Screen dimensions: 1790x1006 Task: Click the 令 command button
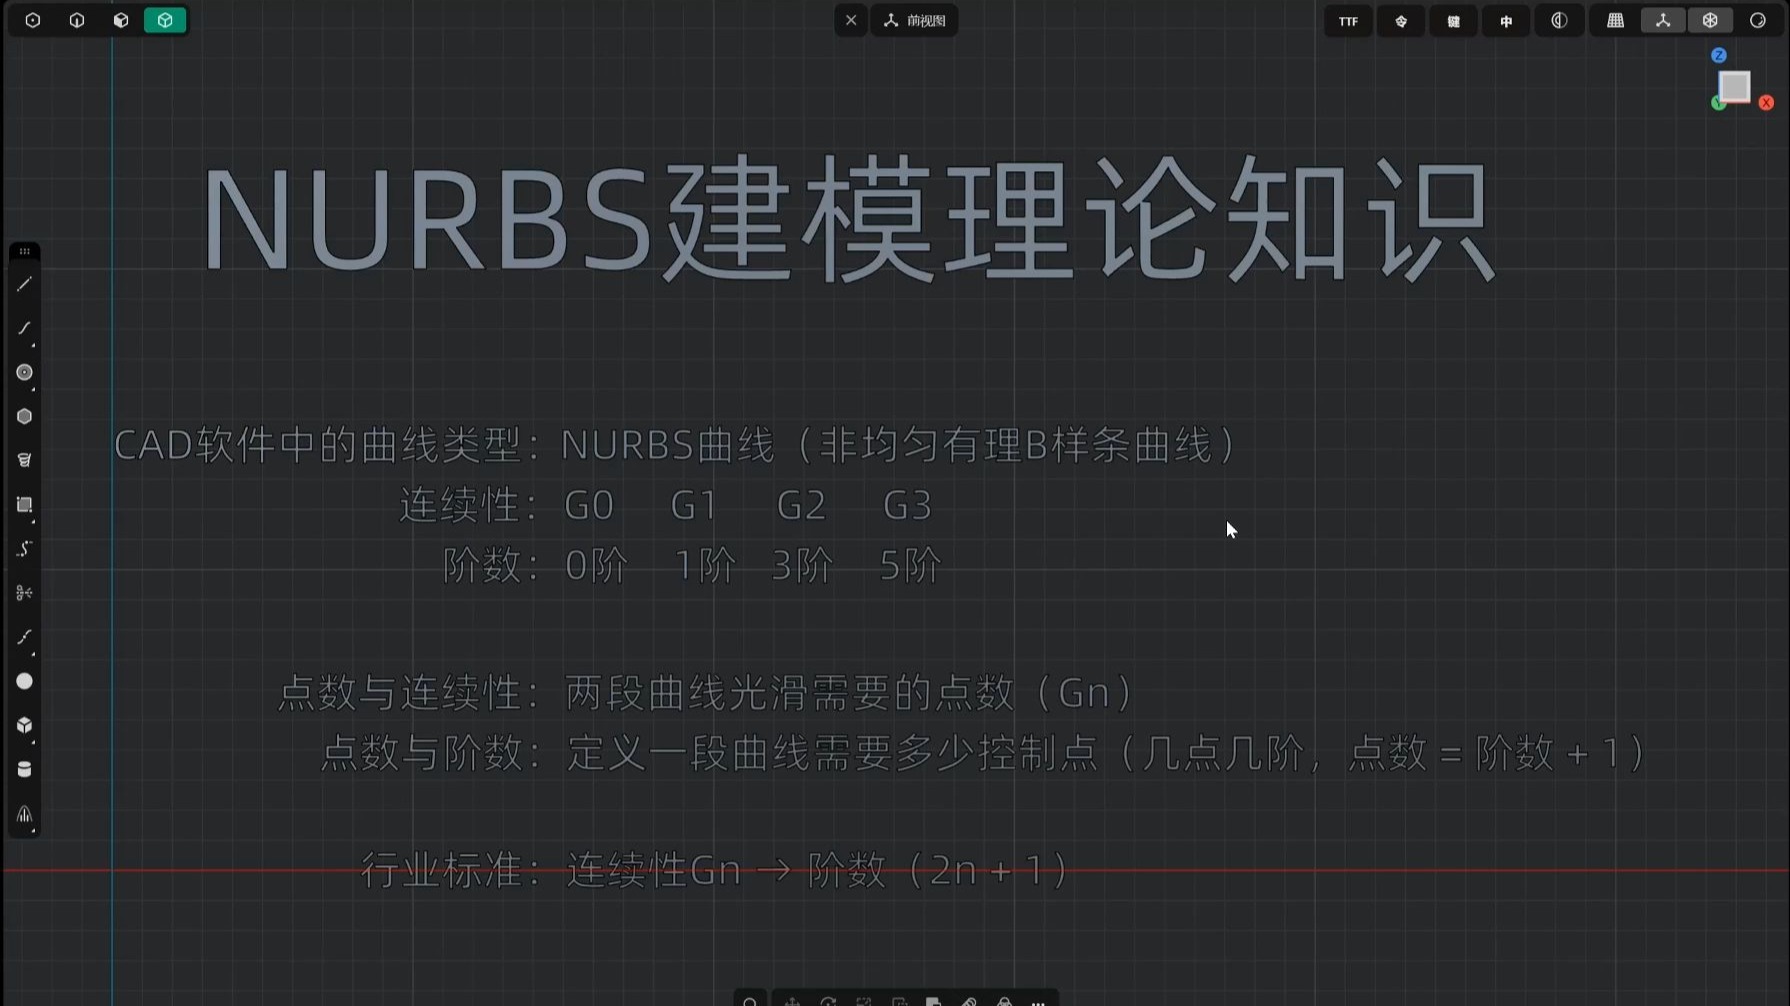1401,20
